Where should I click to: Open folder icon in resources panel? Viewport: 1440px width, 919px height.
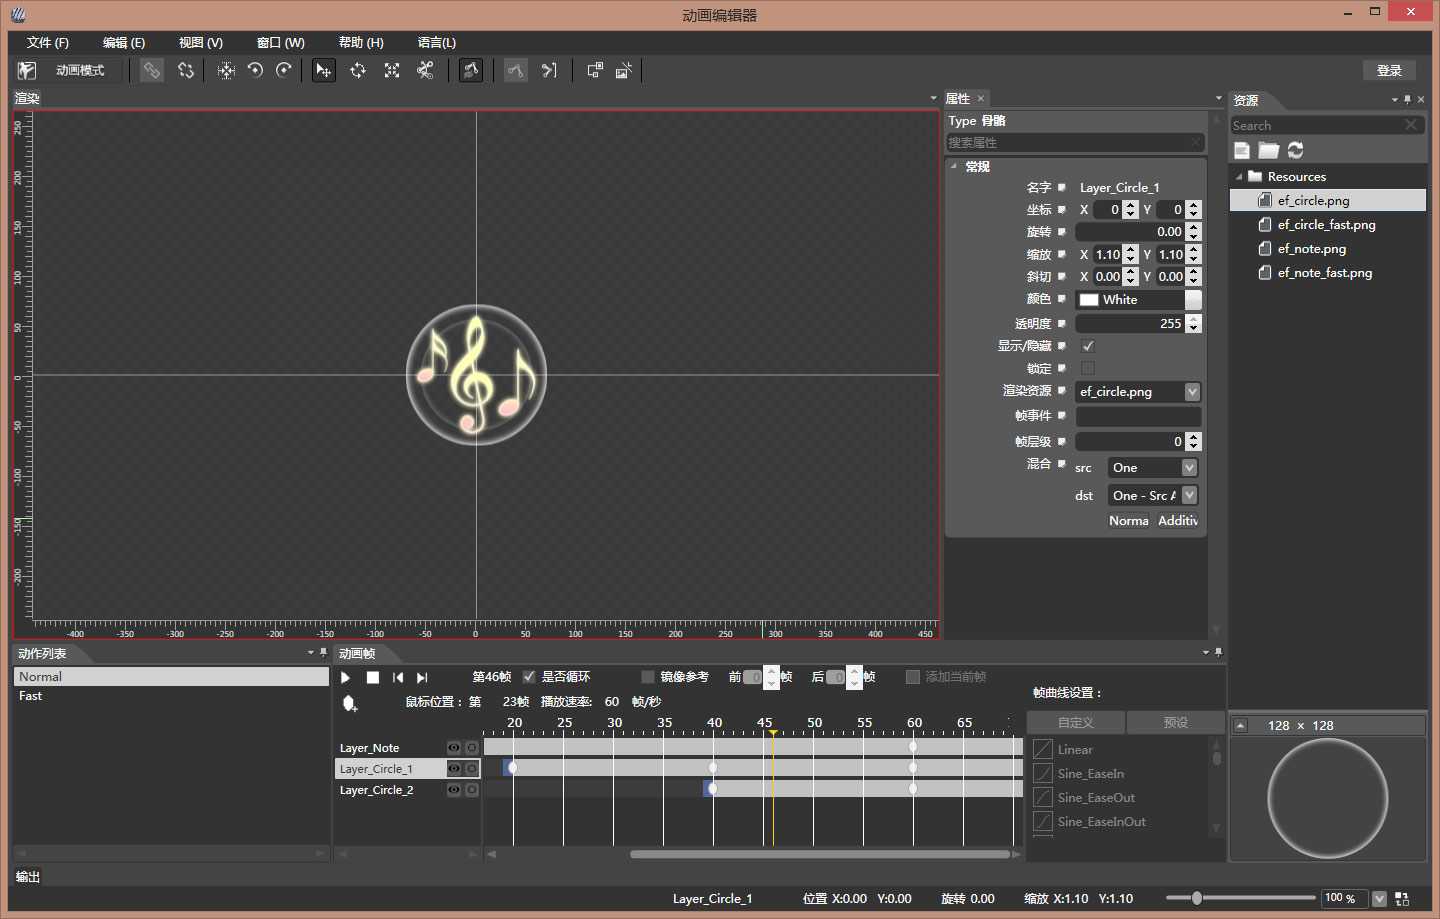click(x=1269, y=150)
